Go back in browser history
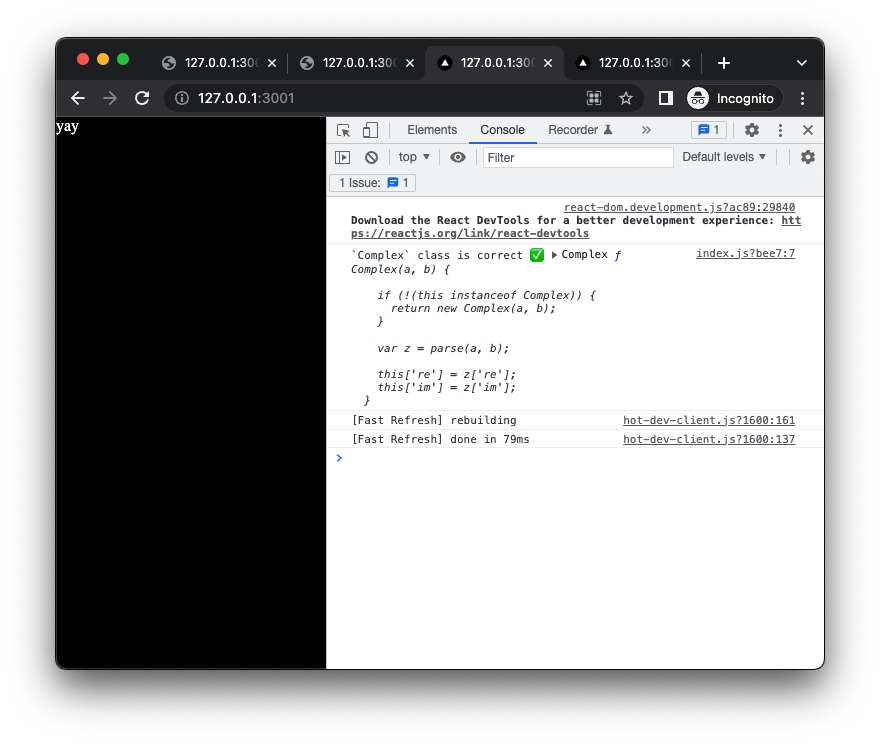 click(78, 98)
